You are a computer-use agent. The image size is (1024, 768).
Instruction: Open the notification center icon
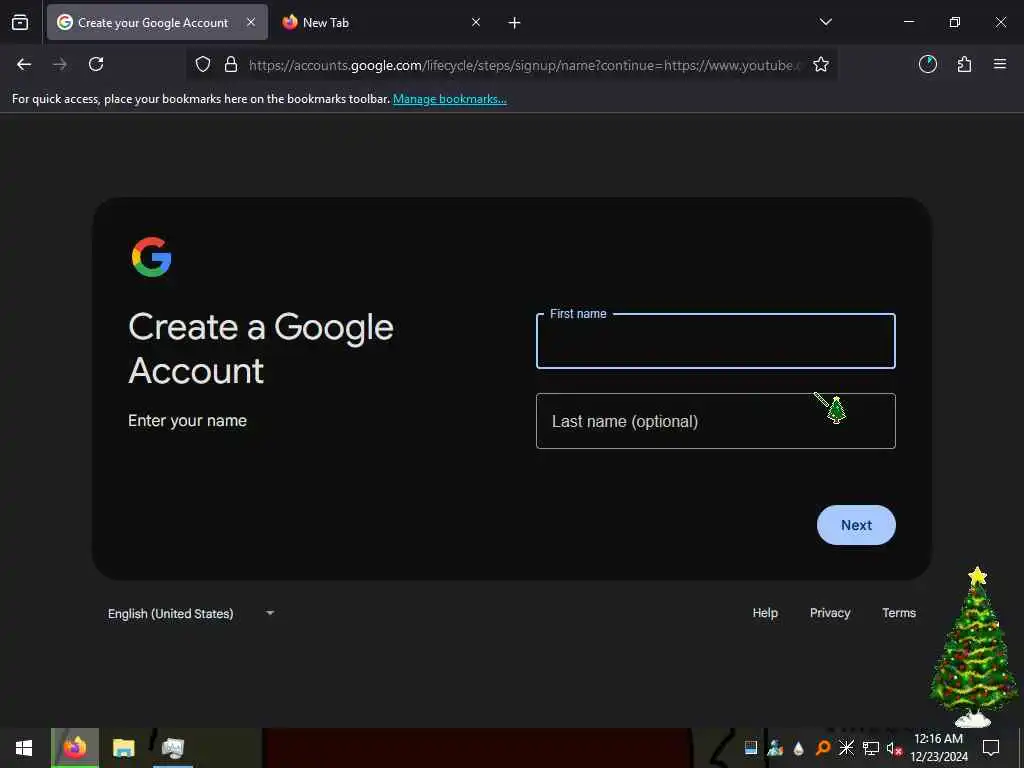click(991, 748)
